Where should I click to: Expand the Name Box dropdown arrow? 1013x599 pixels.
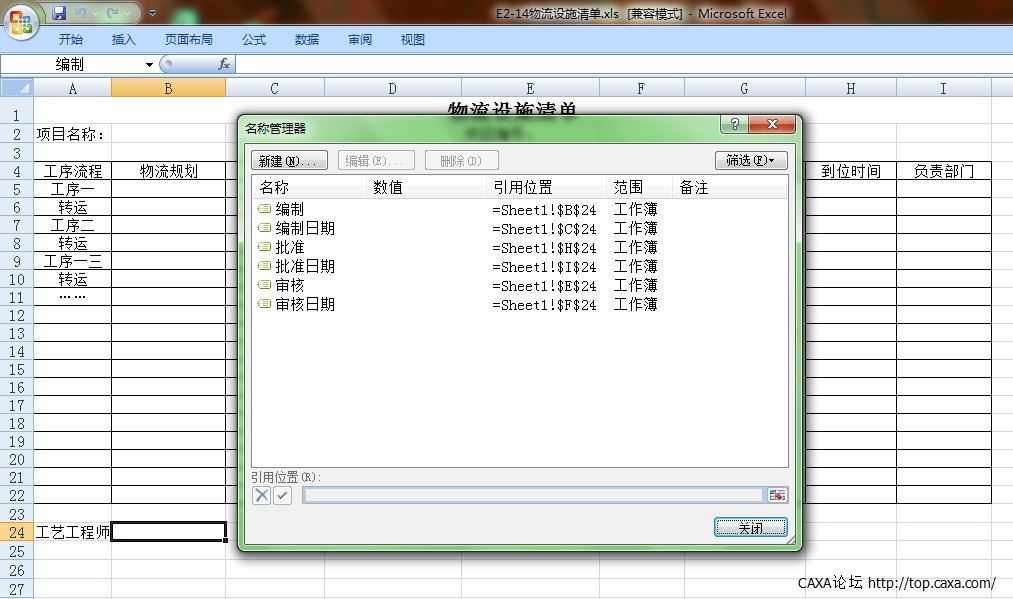point(149,65)
